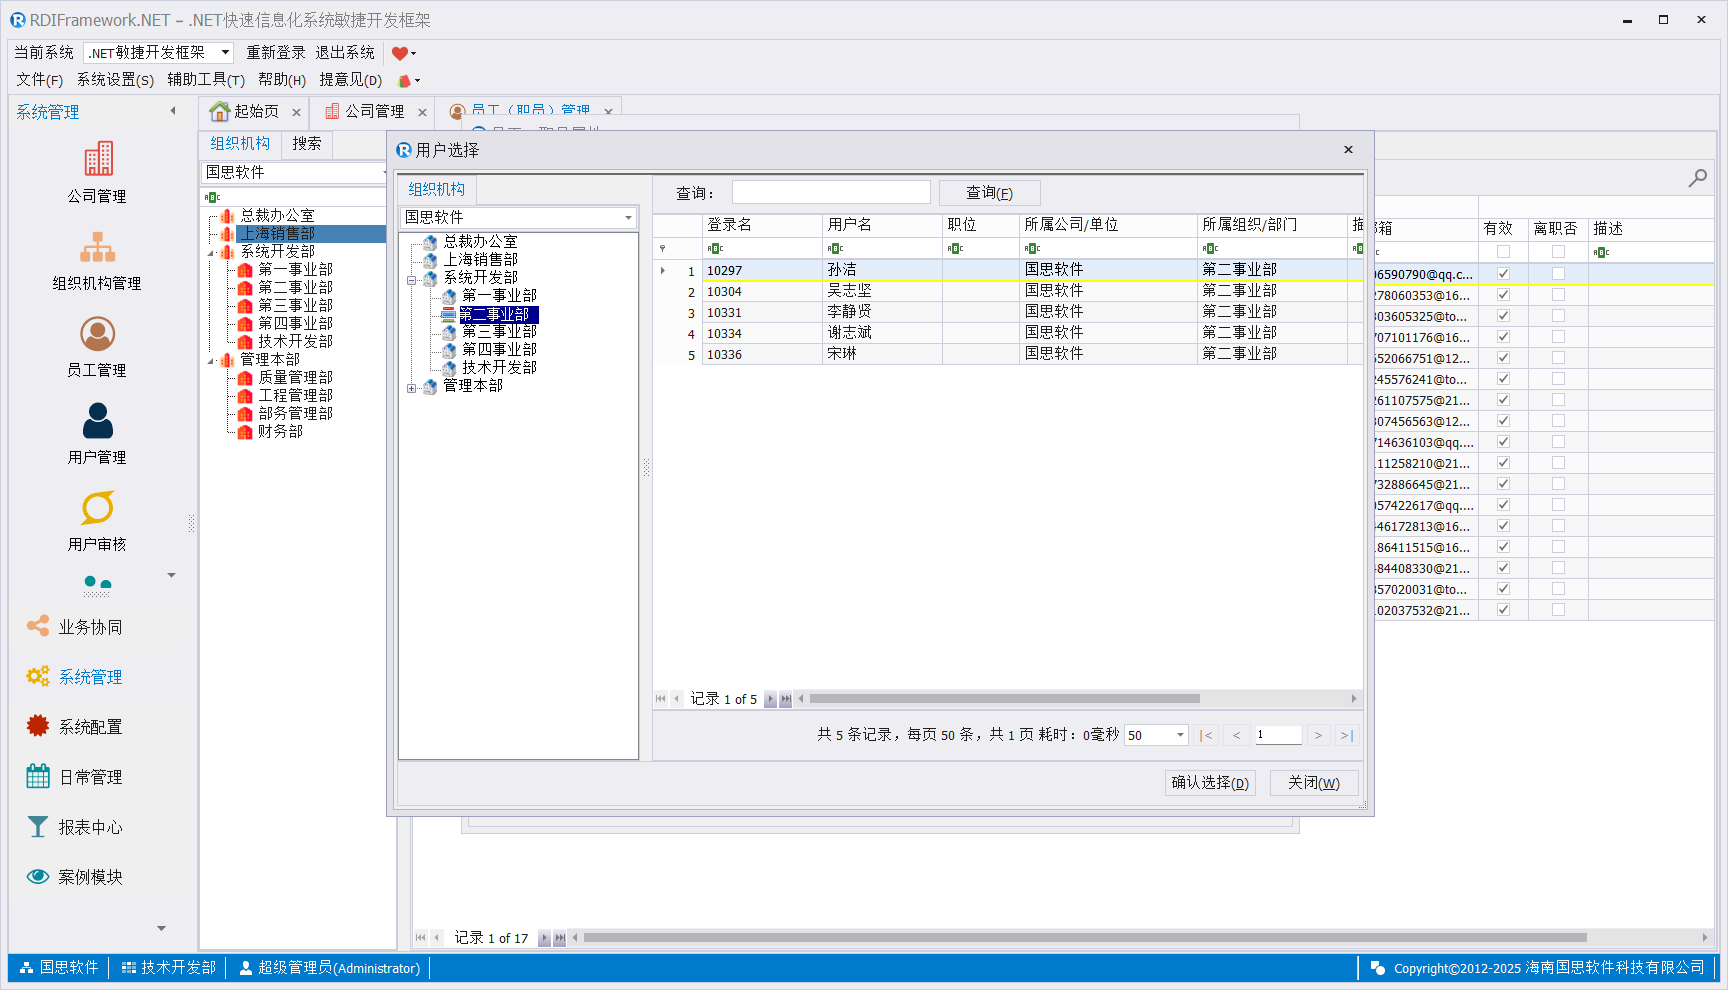The height and width of the screenshot is (990, 1728).
Task: Click the red heart toolbar icon
Action: pos(399,53)
